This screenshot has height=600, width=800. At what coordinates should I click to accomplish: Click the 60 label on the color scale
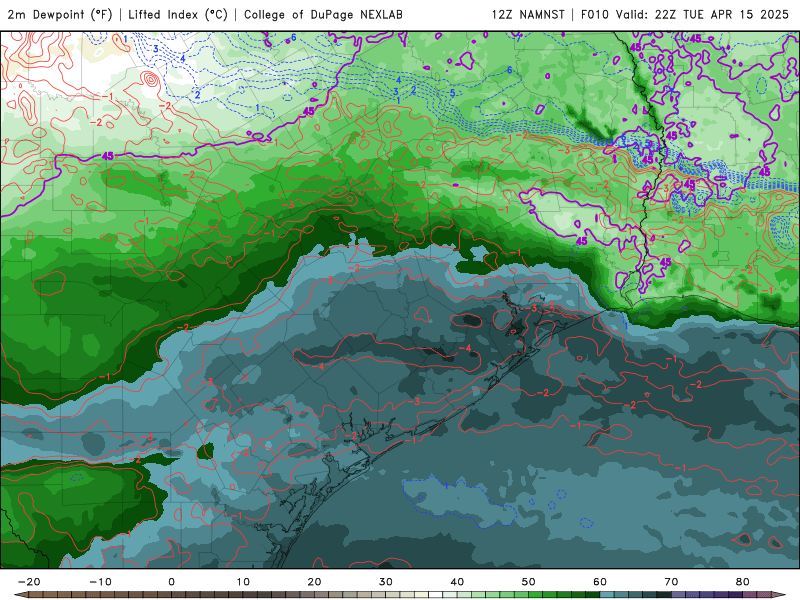tap(600, 582)
